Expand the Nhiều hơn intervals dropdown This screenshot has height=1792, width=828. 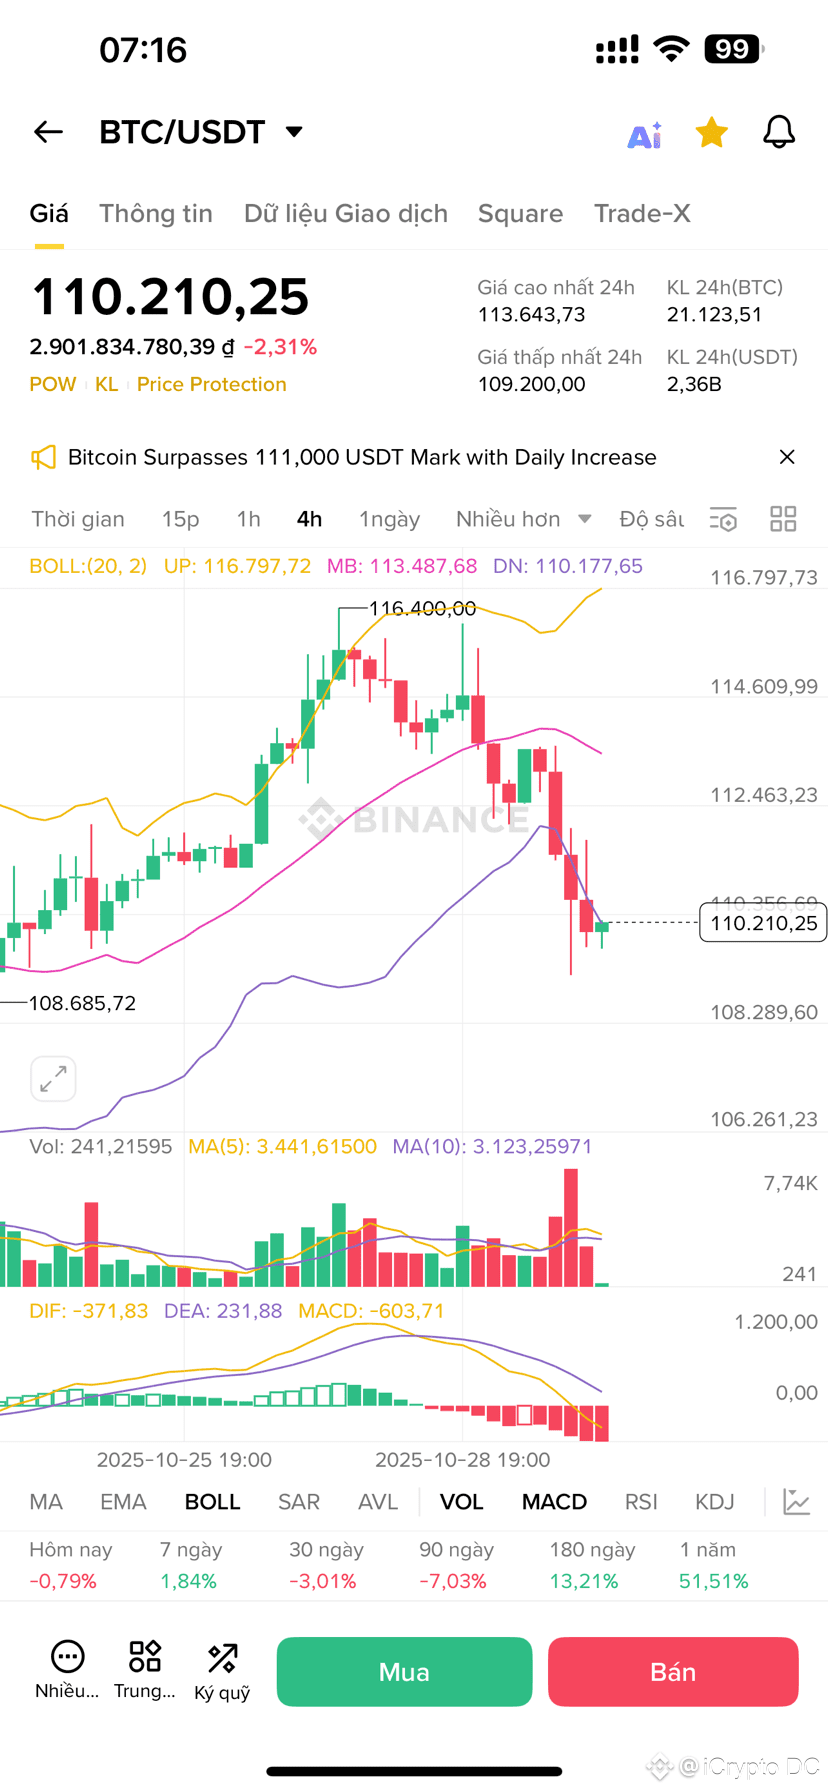pyautogui.click(x=523, y=519)
